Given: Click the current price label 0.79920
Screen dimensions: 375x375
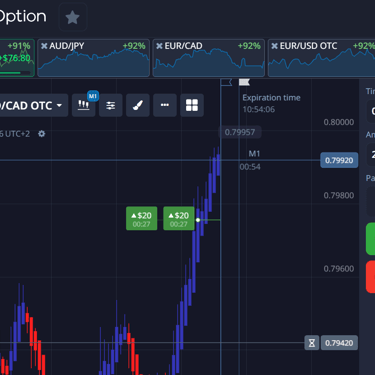Looking at the screenshot, I should pos(339,160).
